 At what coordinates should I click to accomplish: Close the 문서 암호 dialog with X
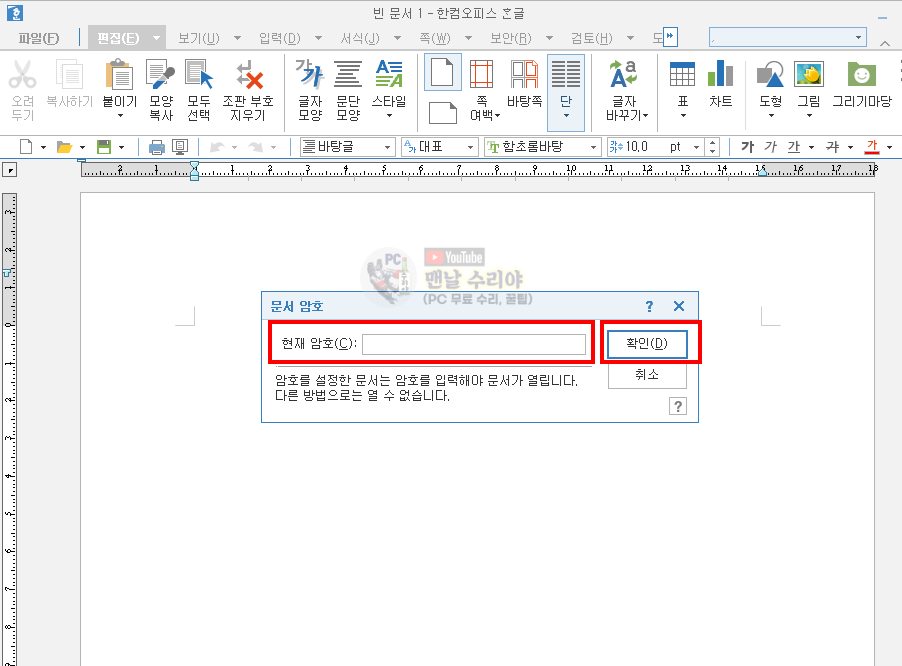click(x=679, y=306)
